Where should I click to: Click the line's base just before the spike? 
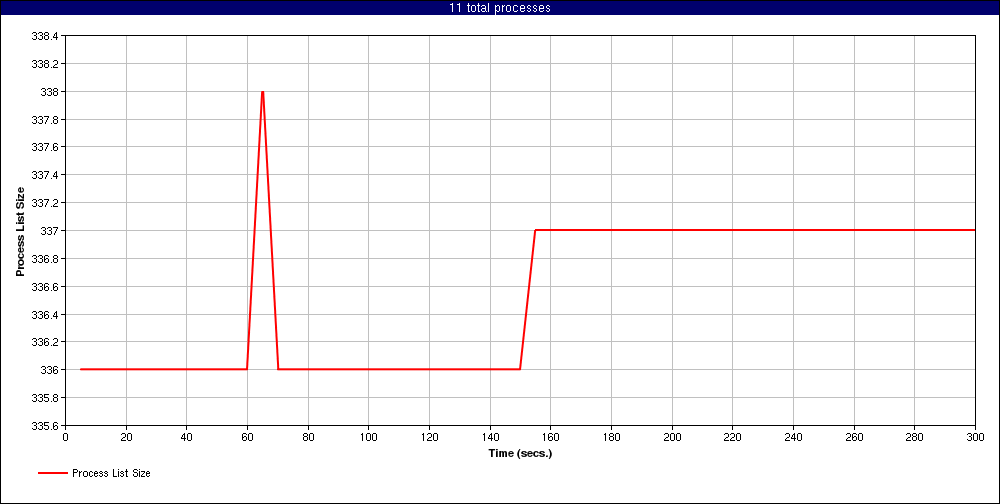pyautogui.click(x=246, y=369)
